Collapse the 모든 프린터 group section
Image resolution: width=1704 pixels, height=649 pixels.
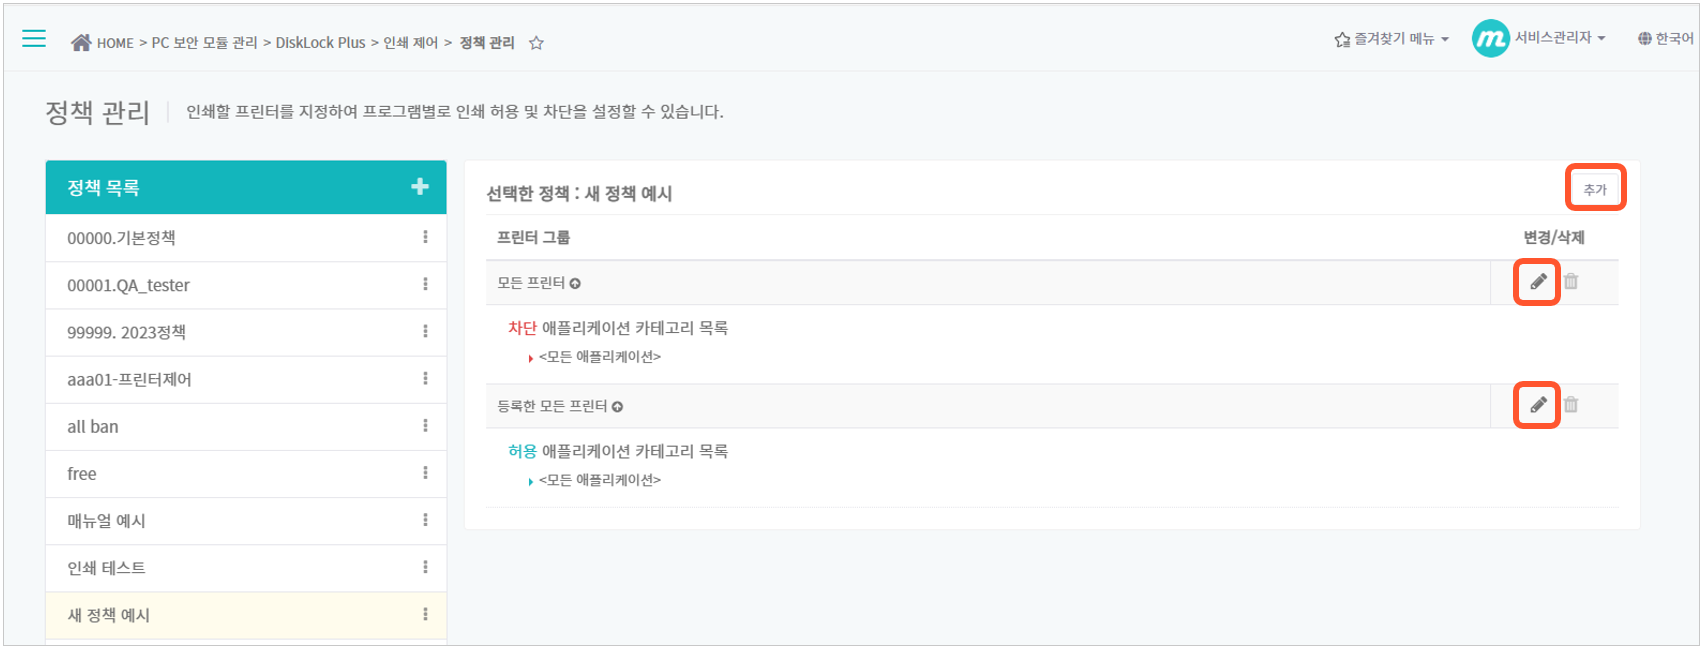575,284
